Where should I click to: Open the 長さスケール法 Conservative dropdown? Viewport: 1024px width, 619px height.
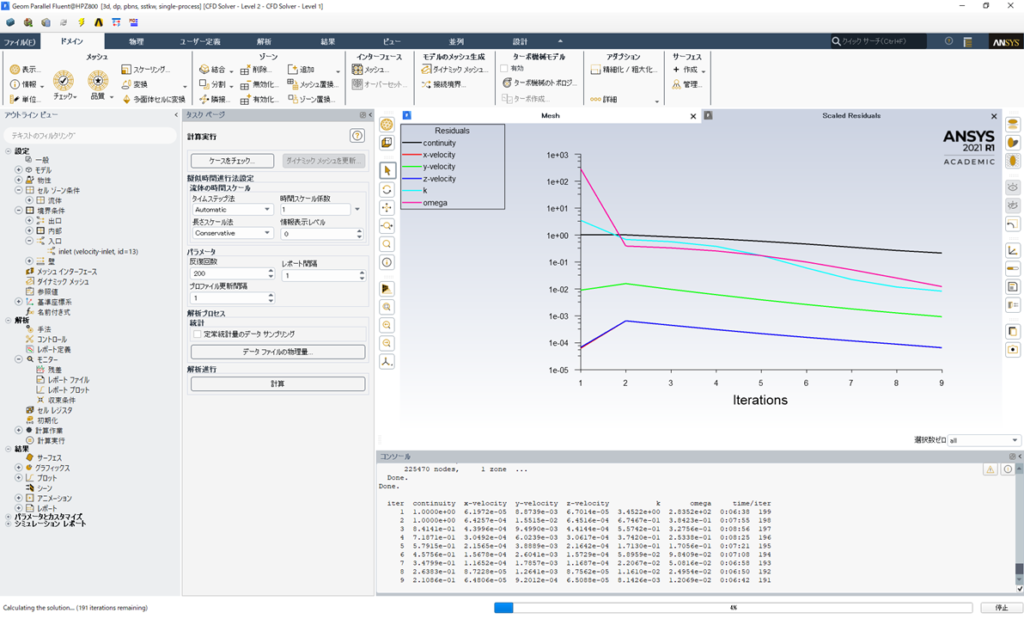click(x=232, y=233)
